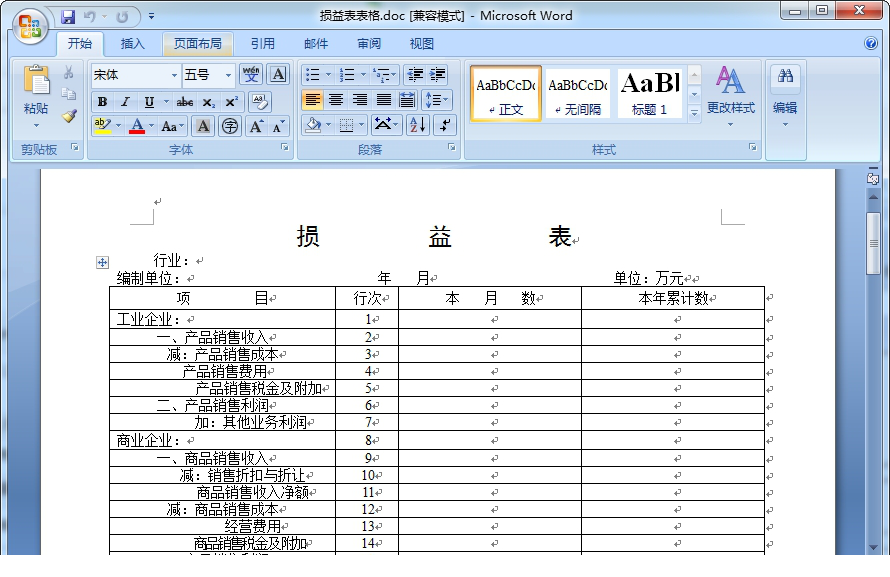Select the 无间隔 no spacing style
The width and height of the screenshot is (890, 577).
(x=577, y=94)
